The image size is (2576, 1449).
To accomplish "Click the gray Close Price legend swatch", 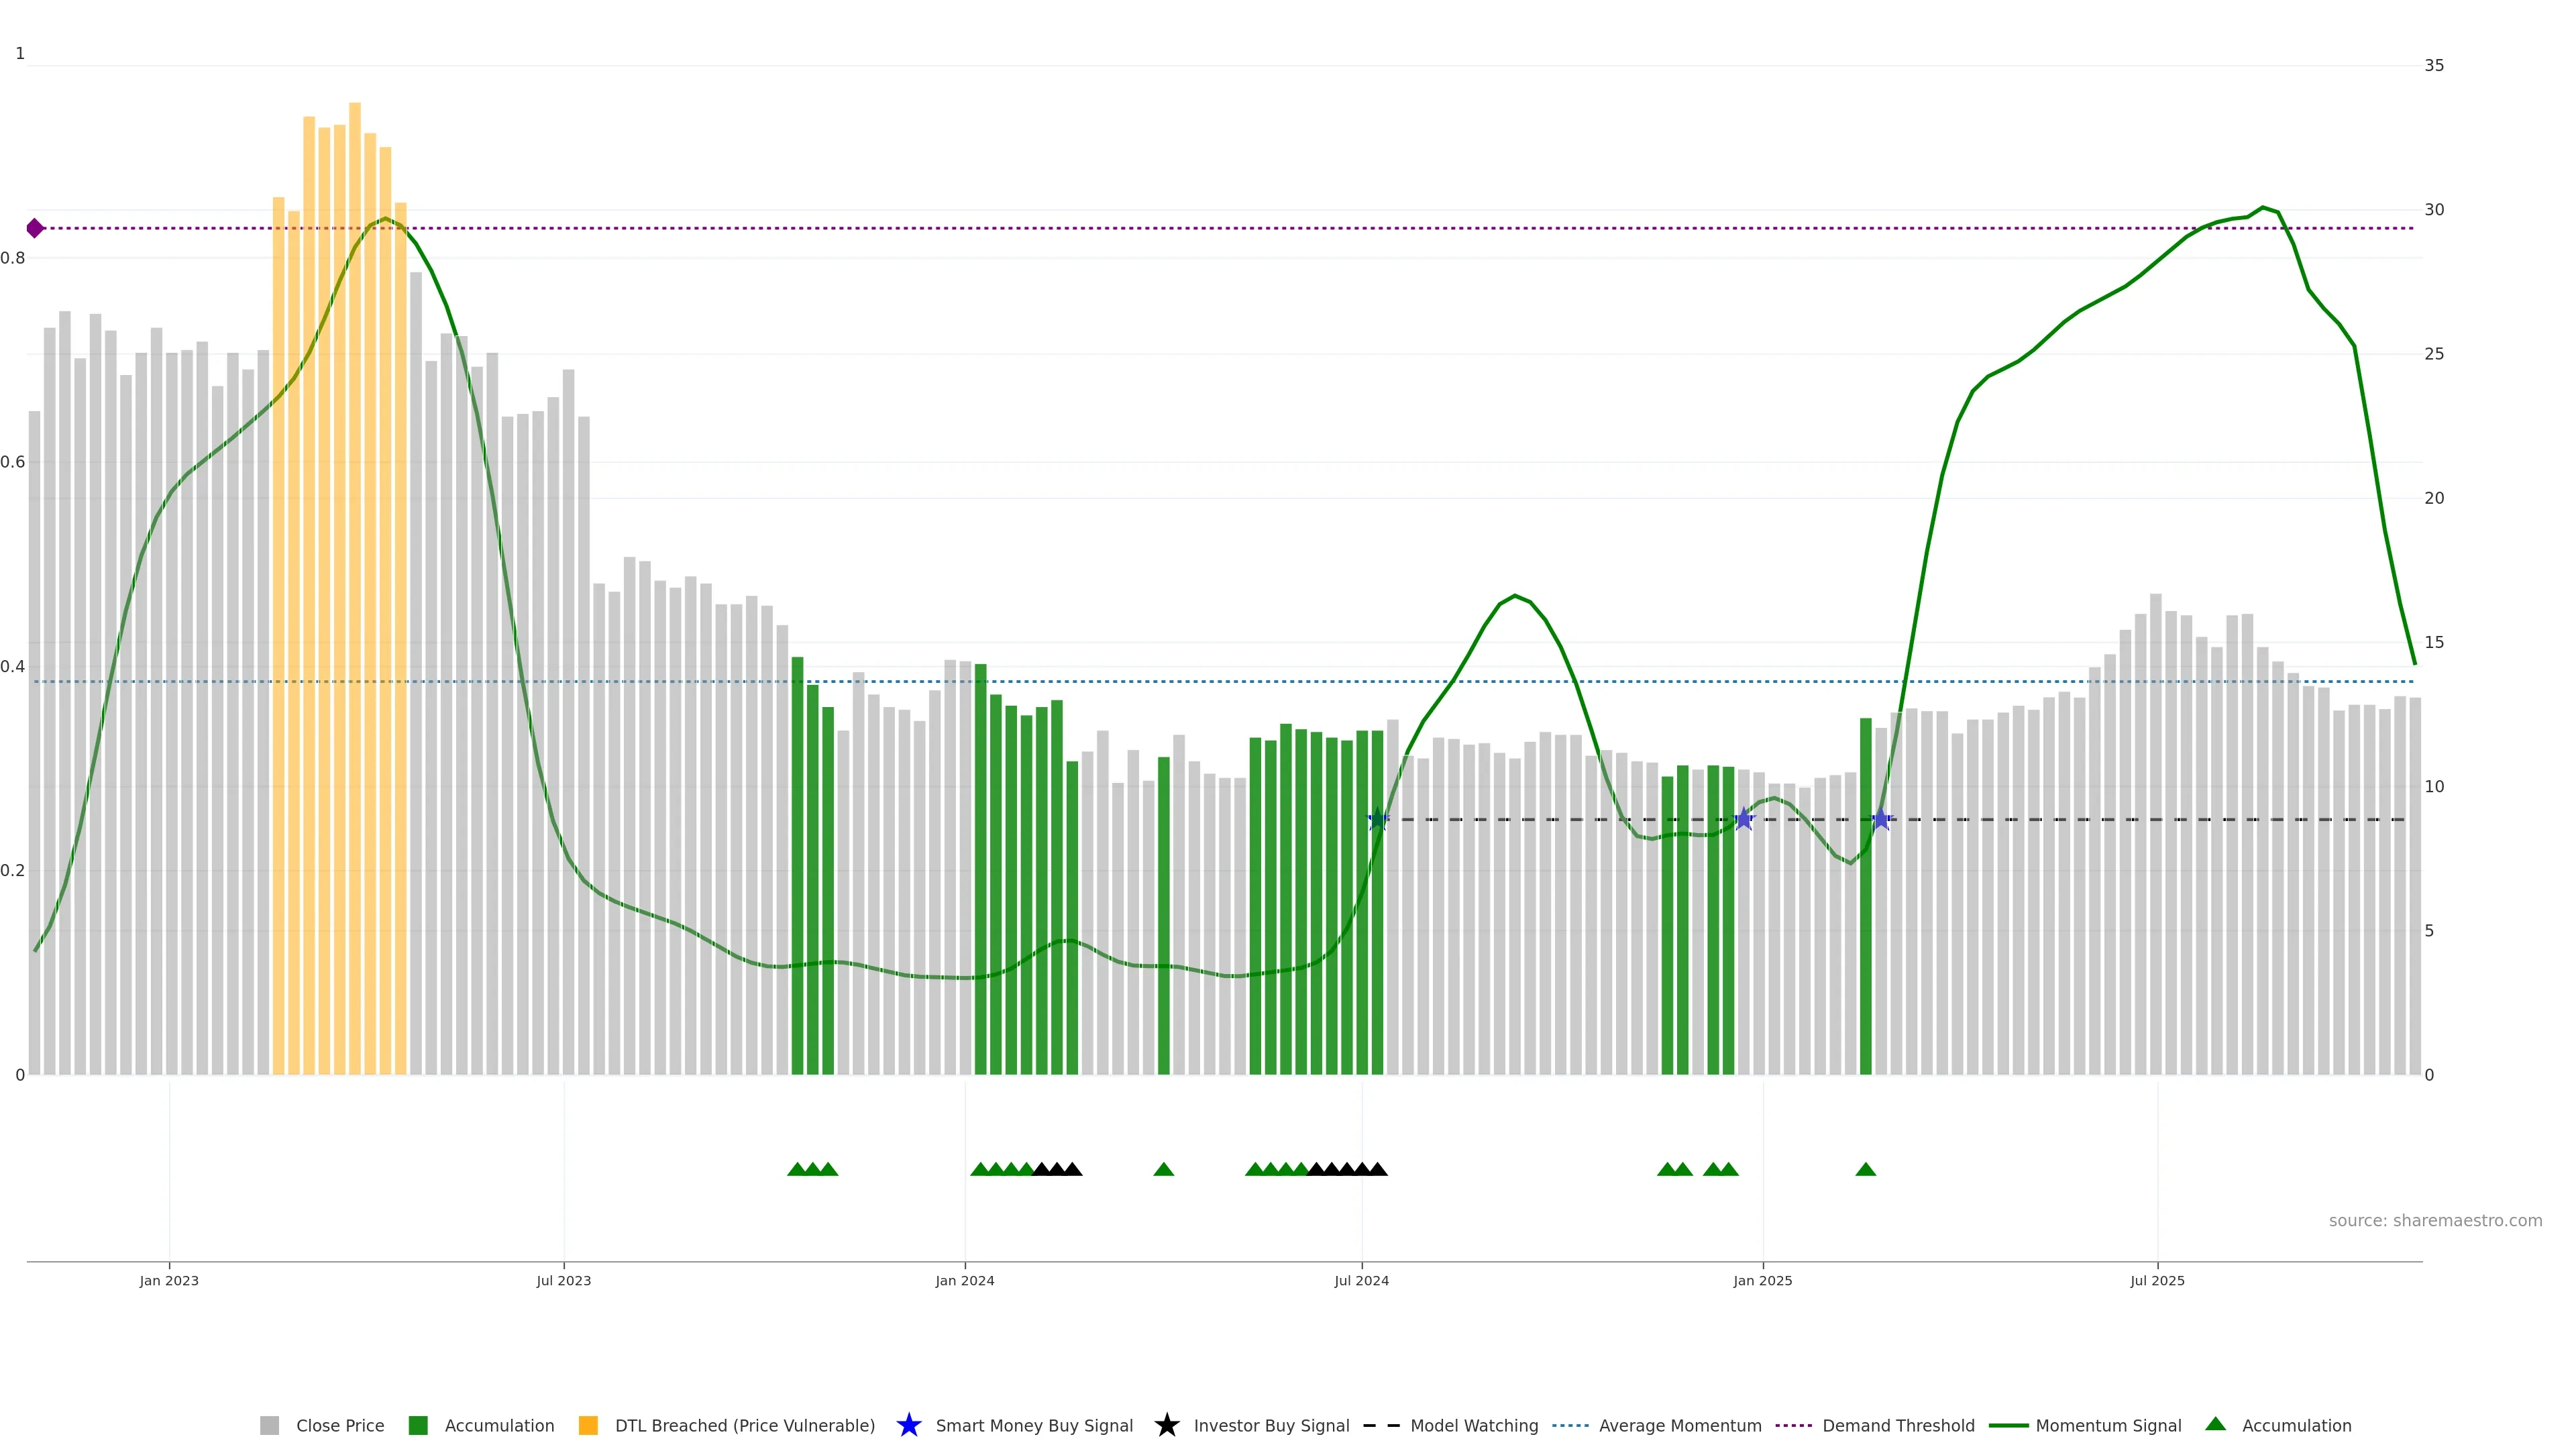I will click(269, 1425).
